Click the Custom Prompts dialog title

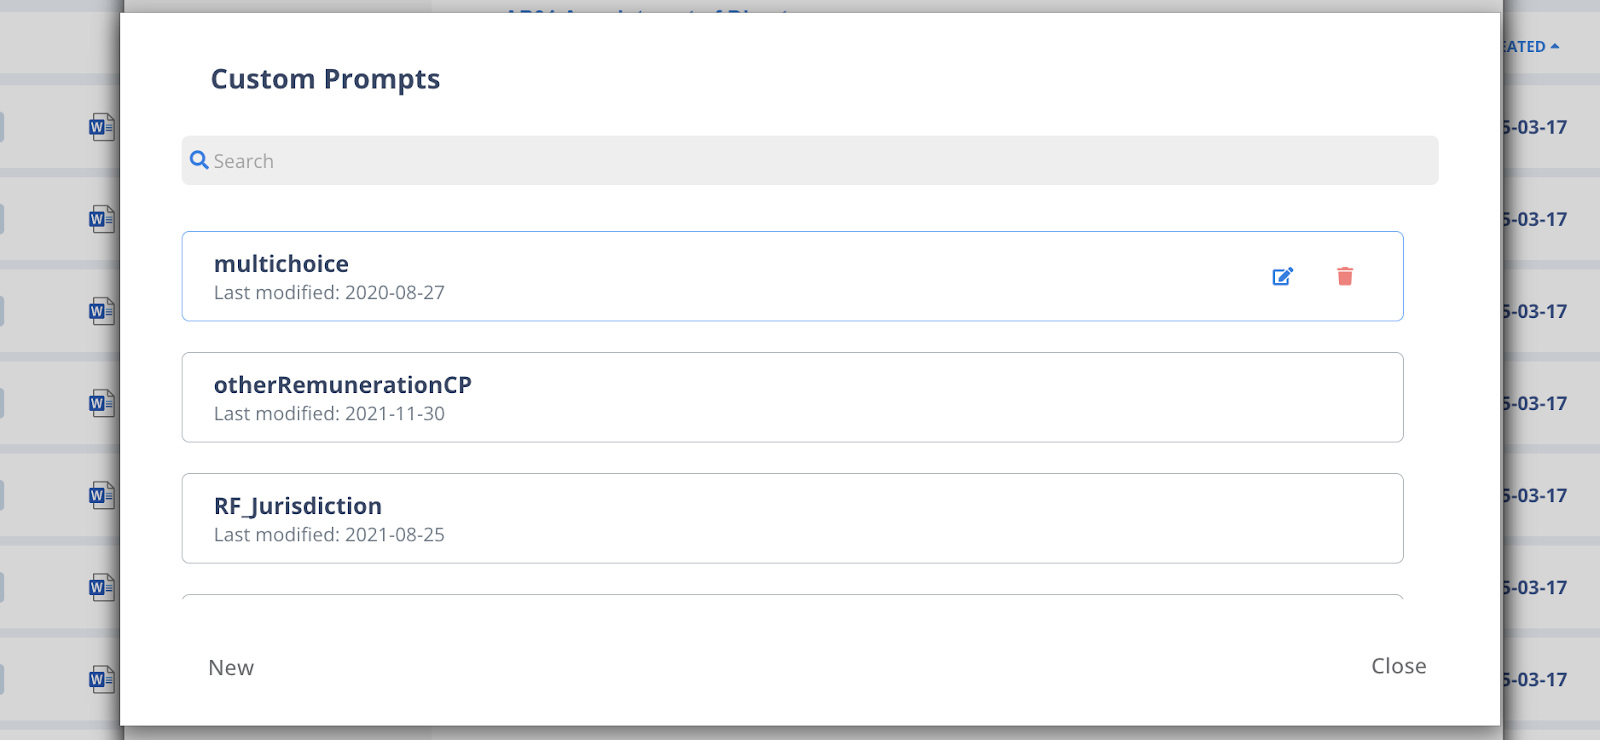click(x=325, y=79)
